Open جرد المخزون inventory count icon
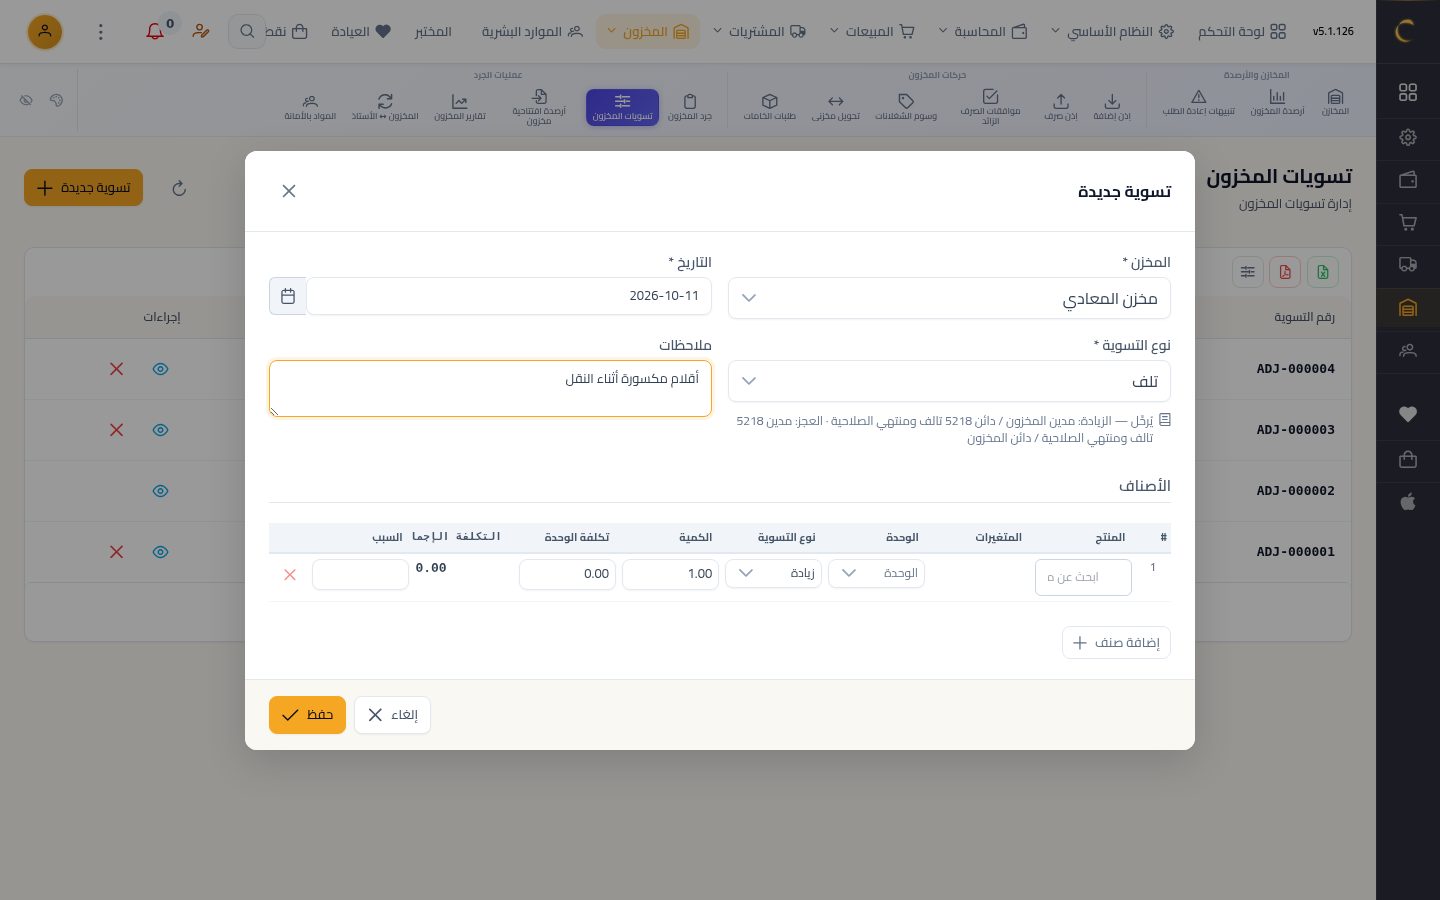This screenshot has height=900, width=1440. (x=690, y=106)
